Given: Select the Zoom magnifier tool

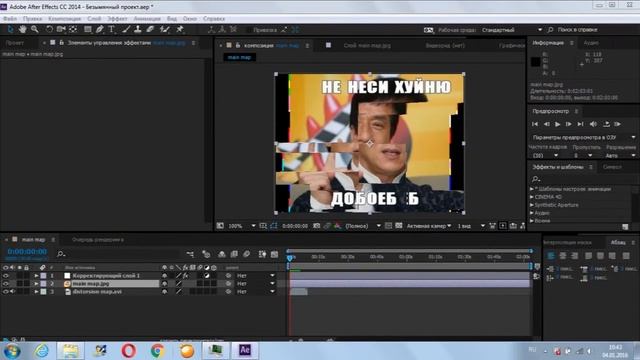Looking at the screenshot, I should (x=35, y=29).
